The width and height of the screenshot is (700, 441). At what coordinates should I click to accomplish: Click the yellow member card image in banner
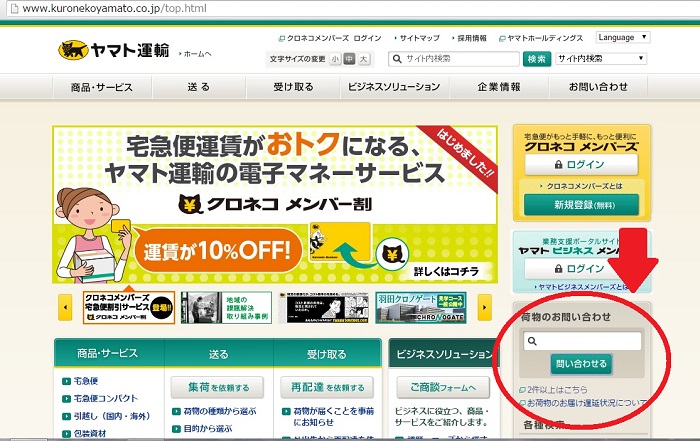coord(340,242)
